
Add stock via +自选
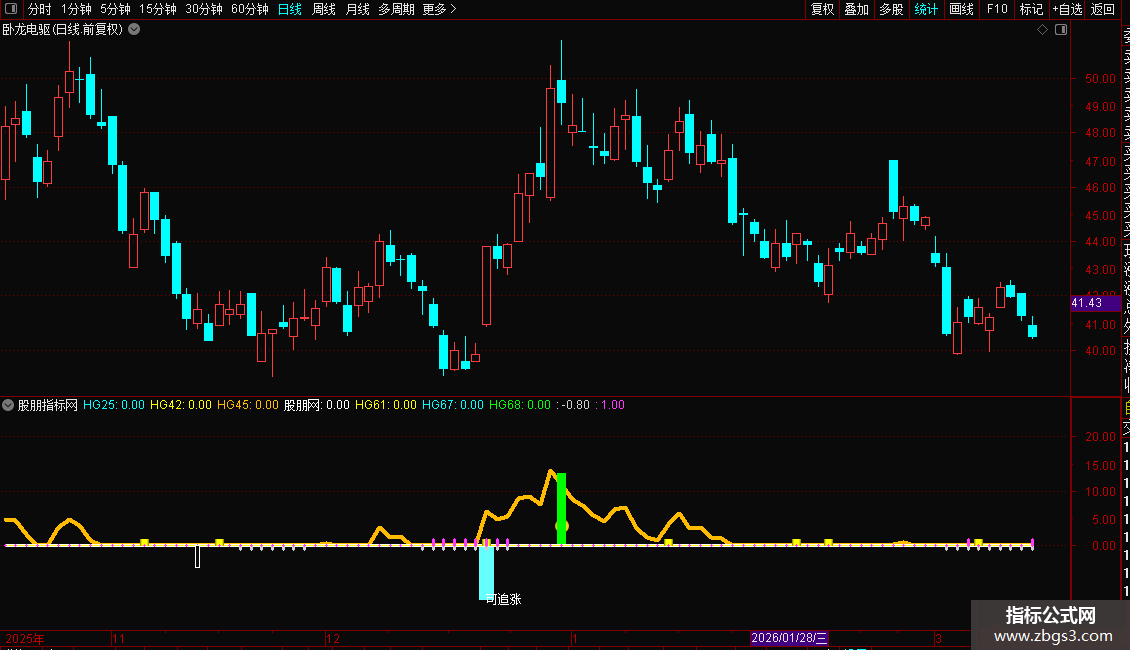[x=1067, y=9]
